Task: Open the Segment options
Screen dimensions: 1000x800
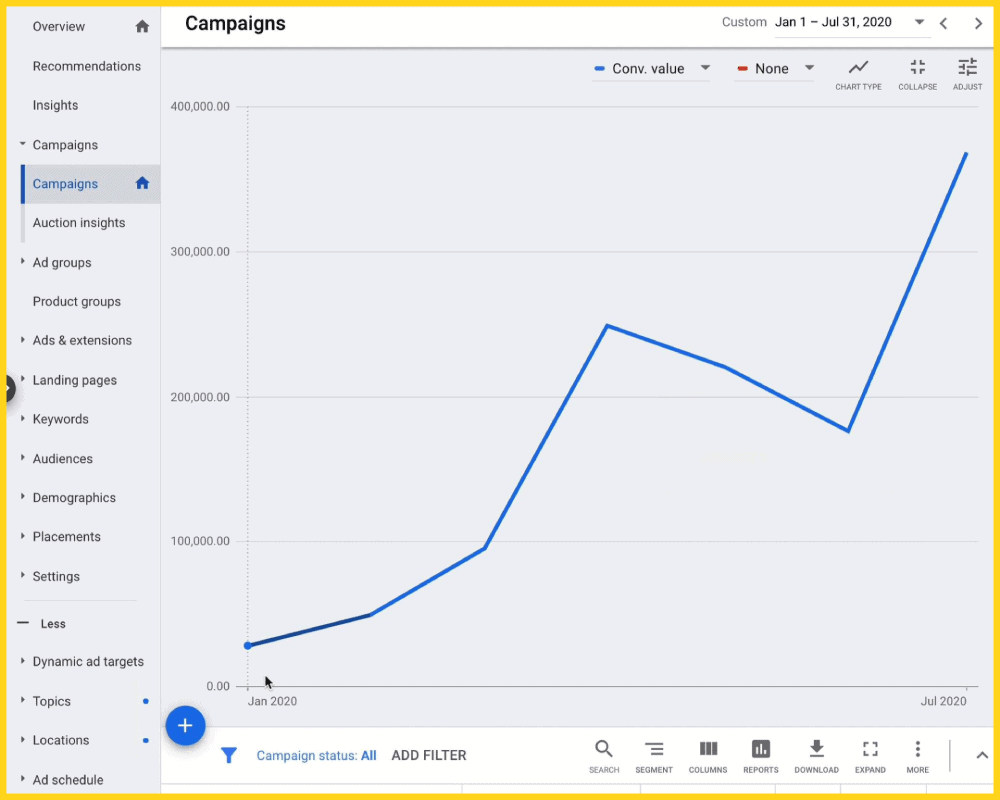Action: pos(654,757)
